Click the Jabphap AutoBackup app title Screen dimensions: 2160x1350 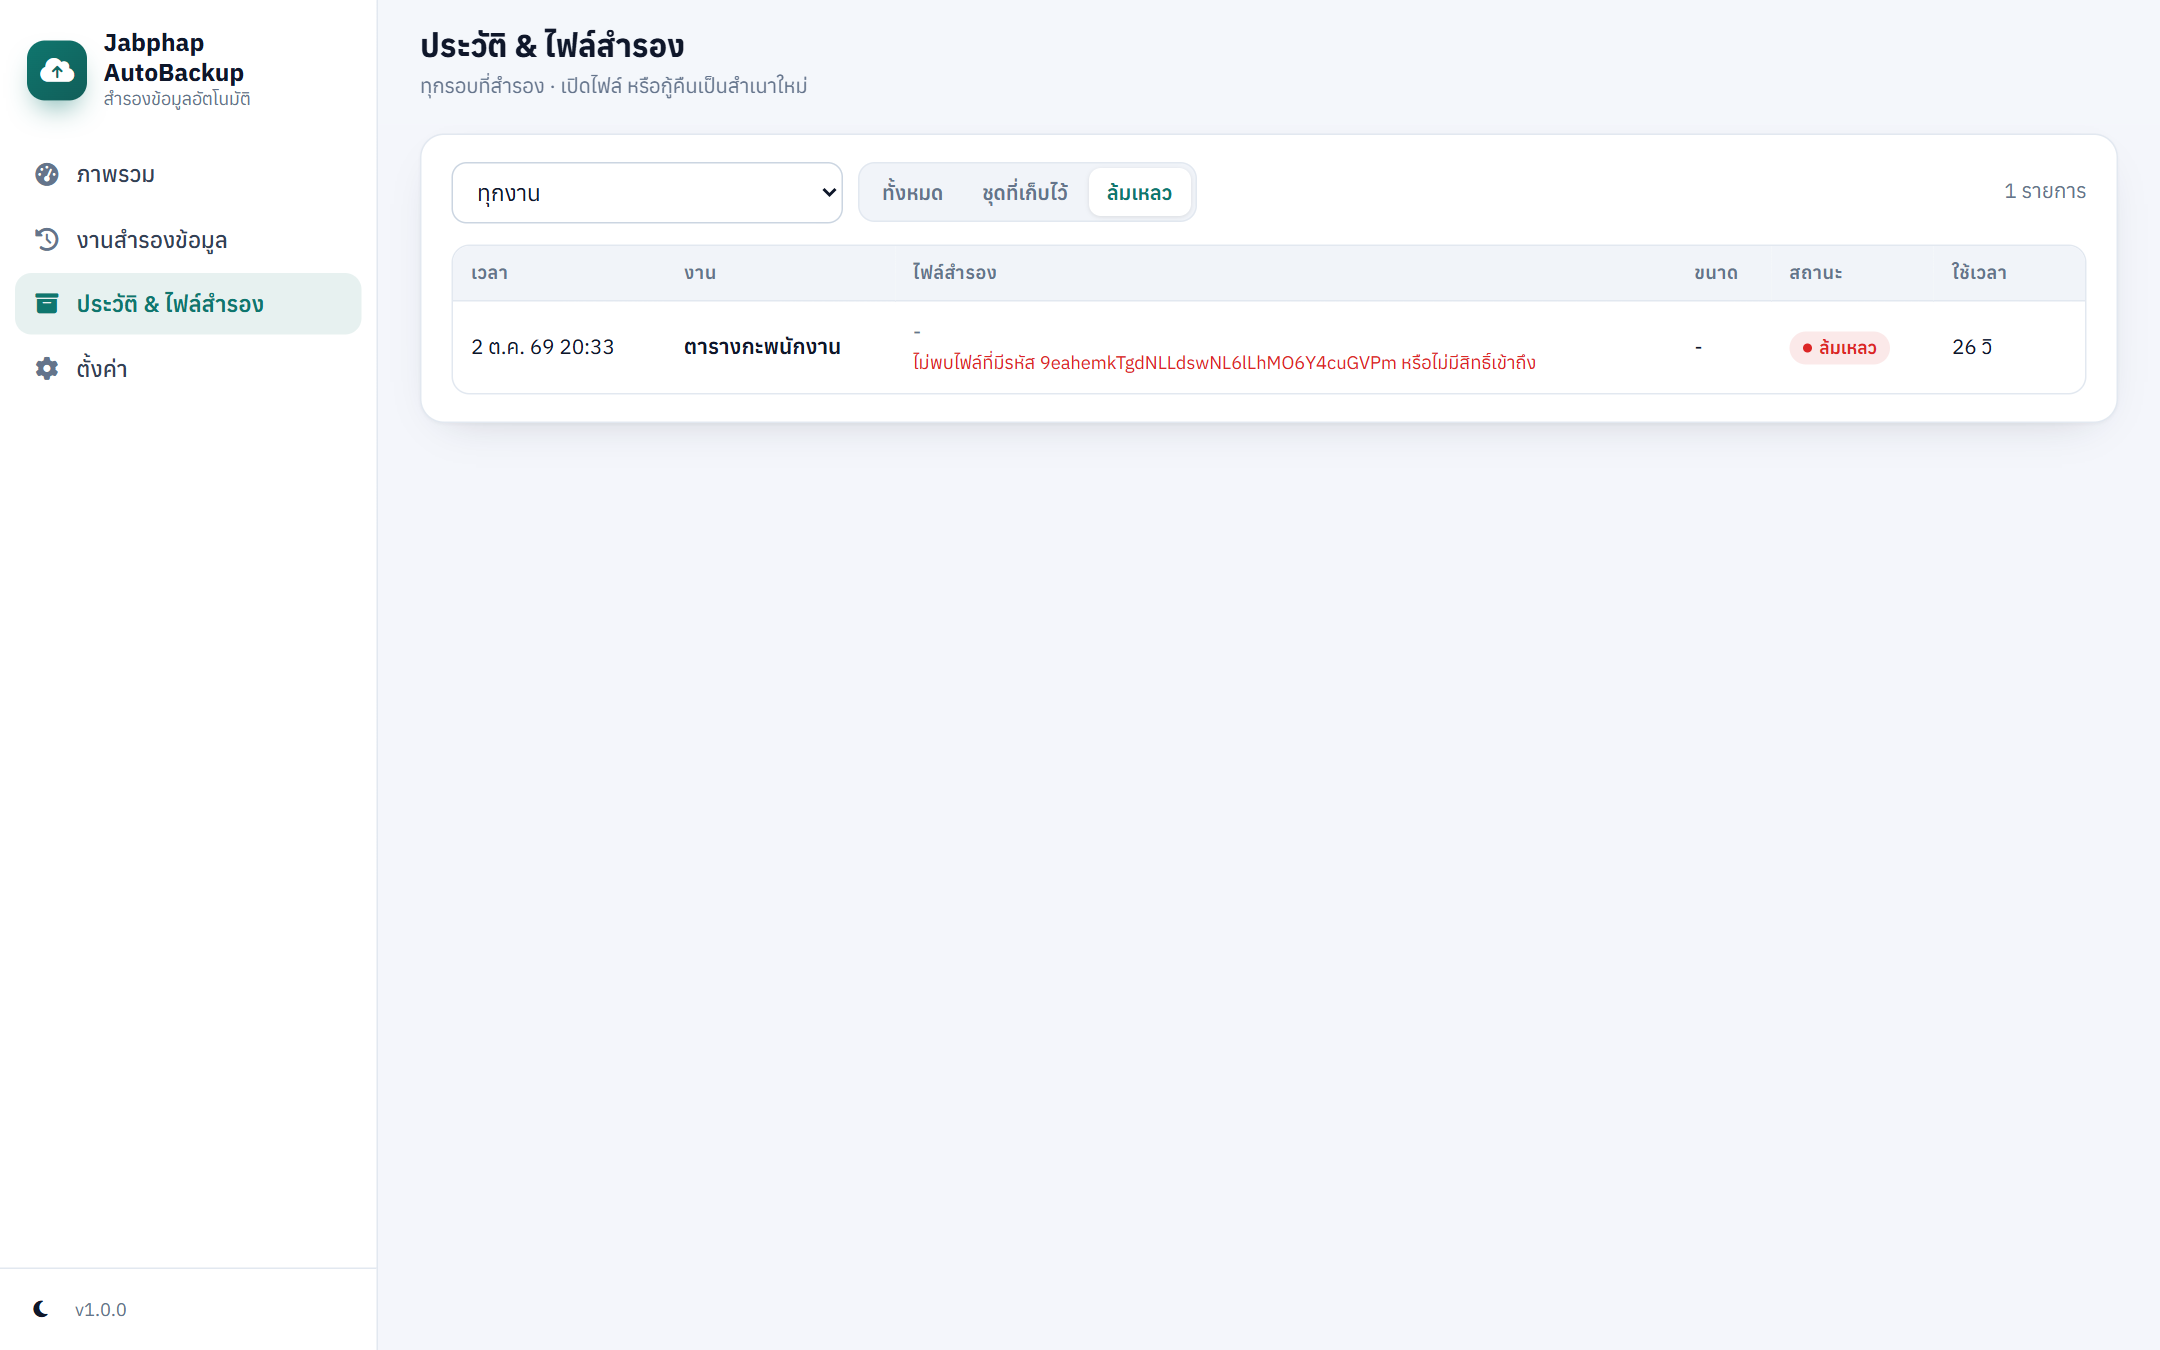pos(174,58)
